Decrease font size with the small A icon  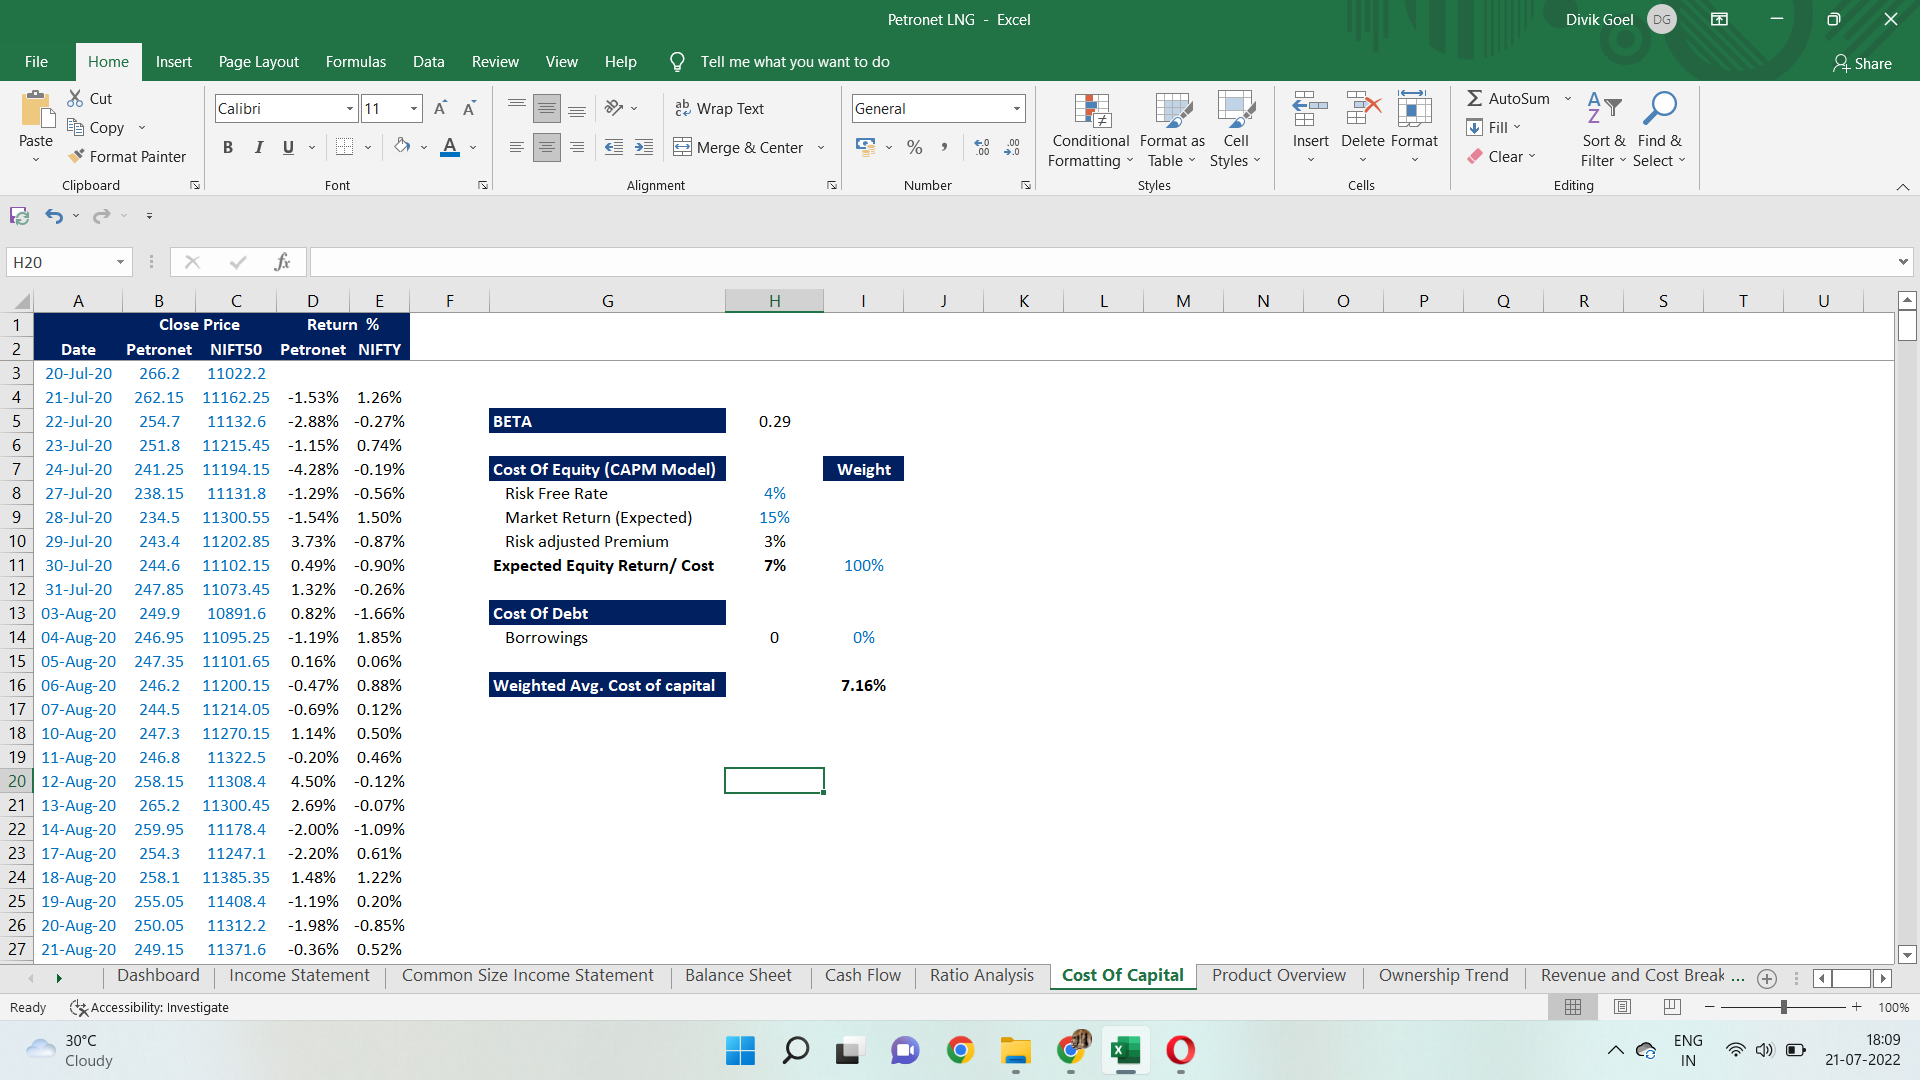(x=469, y=108)
